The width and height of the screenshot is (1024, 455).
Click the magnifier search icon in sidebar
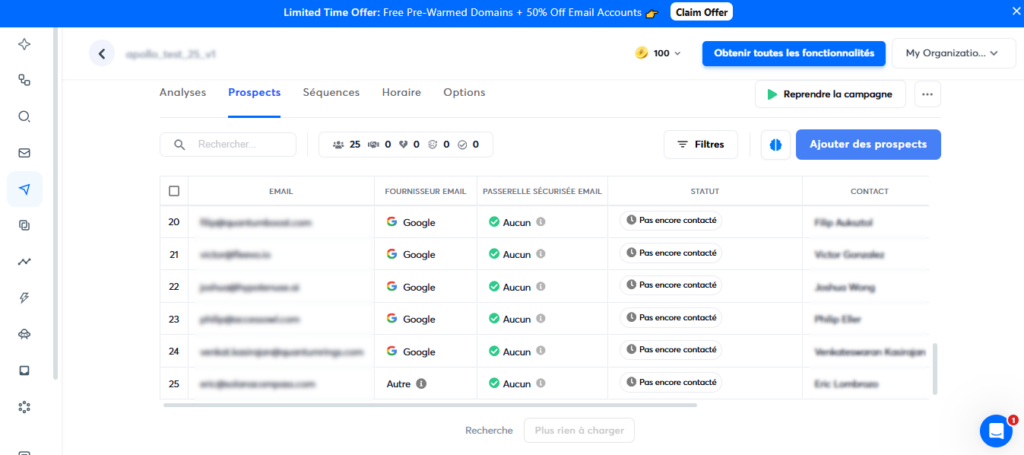(x=25, y=116)
